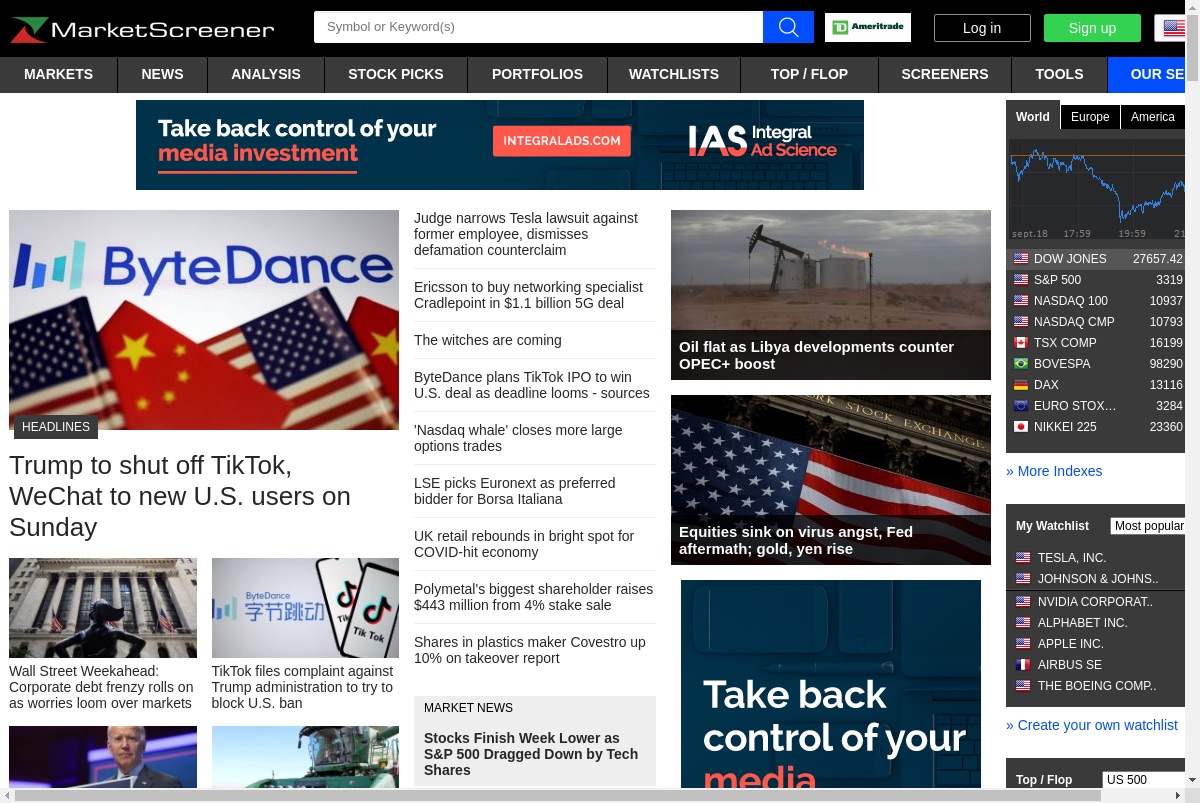The image size is (1200, 803).
Task: Click the TikTok files complaint thumbnail
Action: point(305,608)
